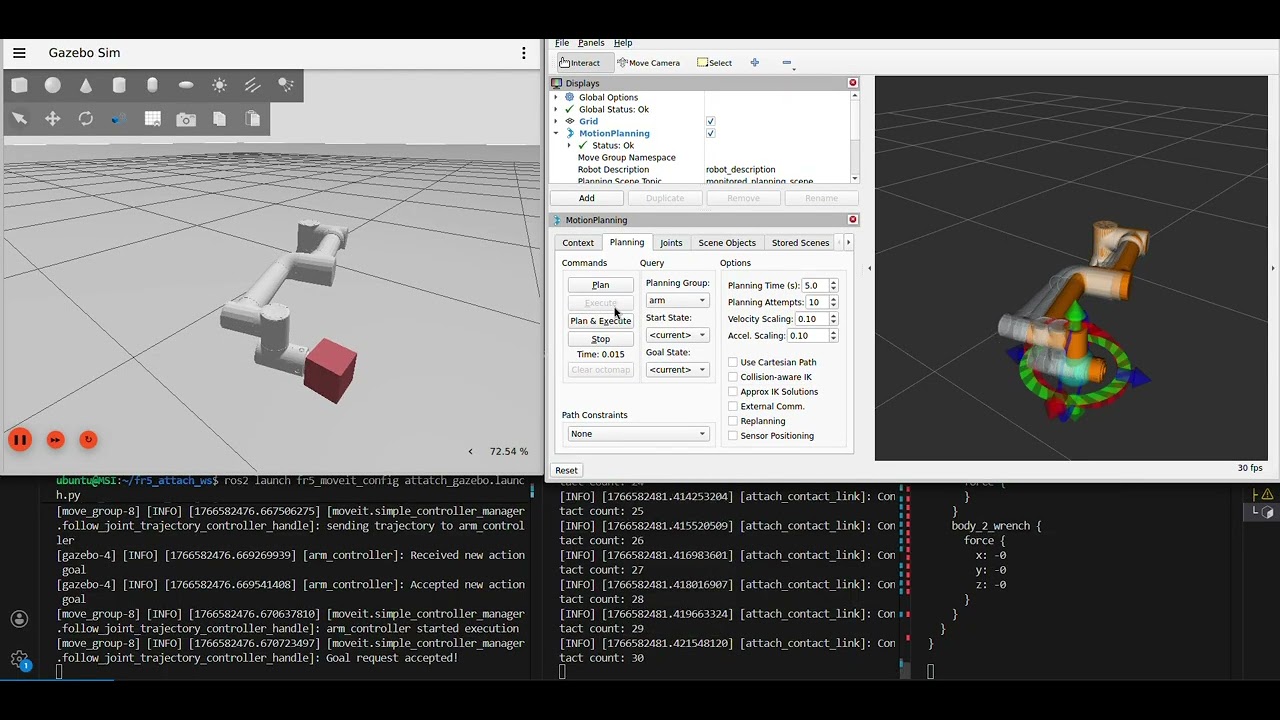Expand the Global Options tree item
This screenshot has width=1280, height=720.
click(x=556, y=97)
